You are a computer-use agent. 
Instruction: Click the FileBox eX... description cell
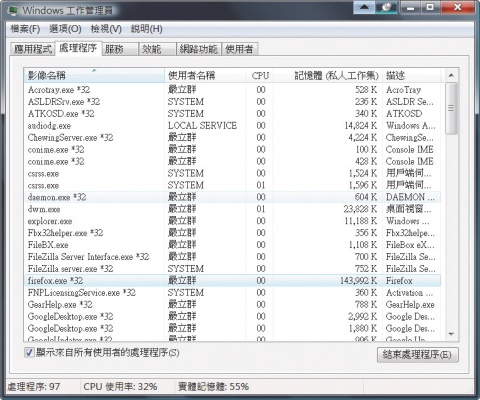(x=410, y=245)
